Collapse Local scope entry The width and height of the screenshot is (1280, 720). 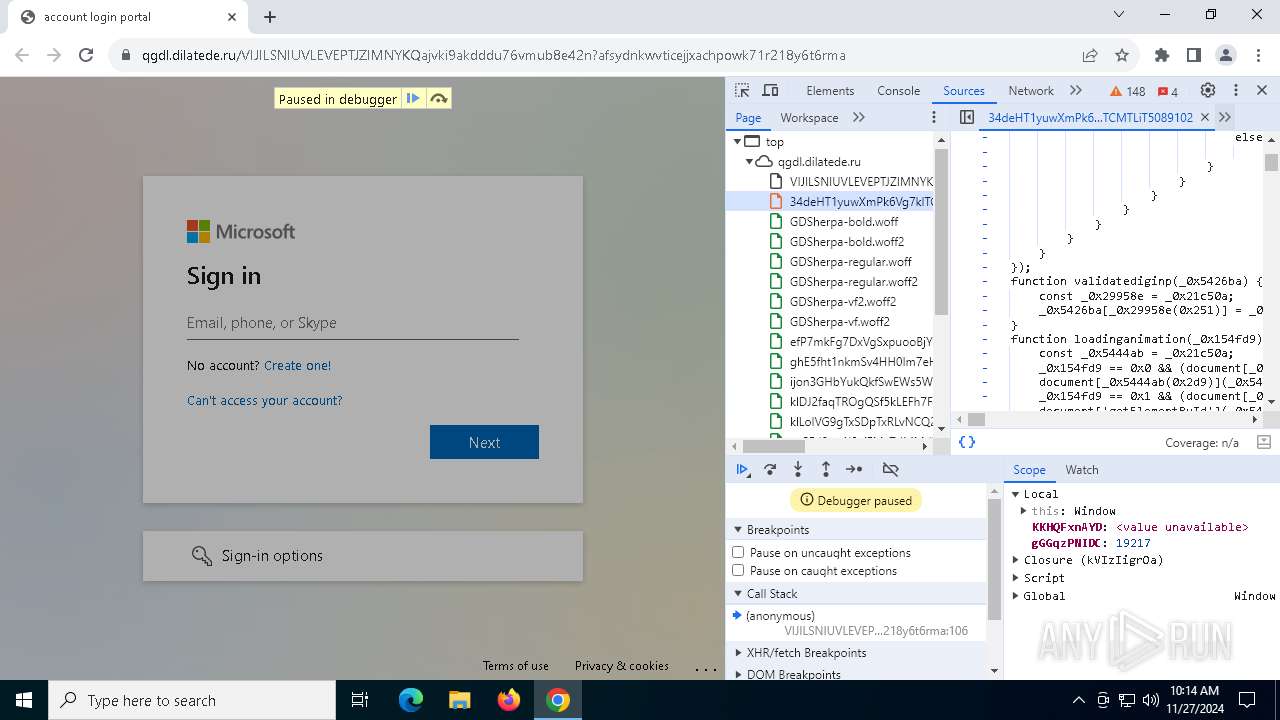[1016, 494]
